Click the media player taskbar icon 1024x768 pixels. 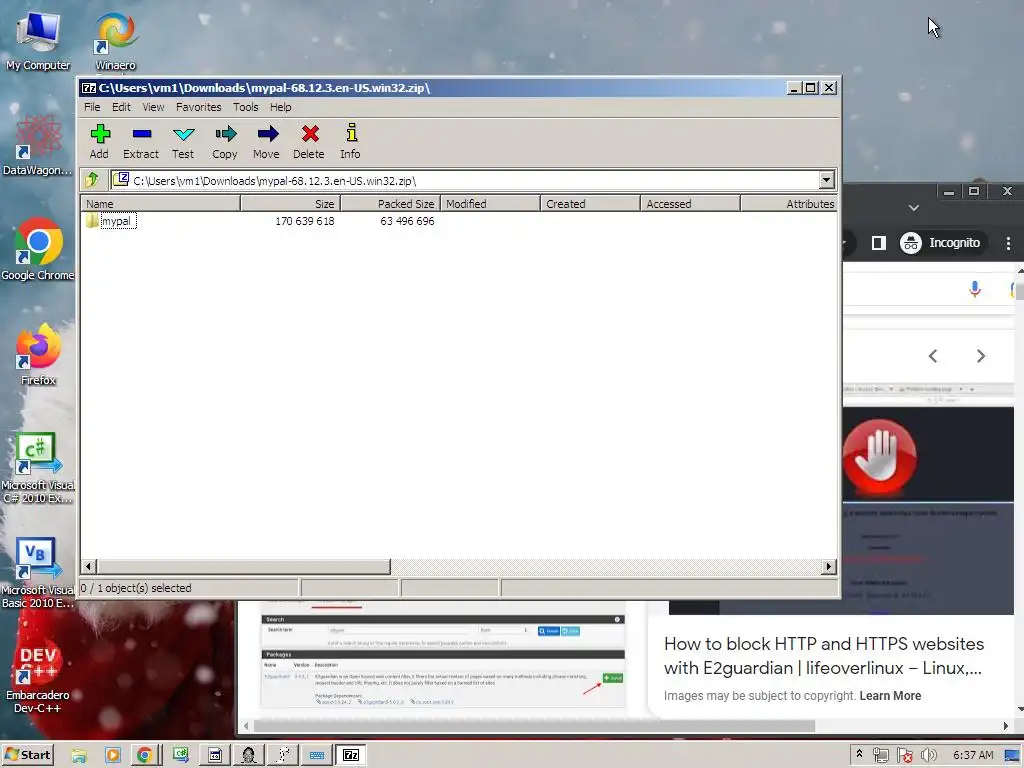pyautogui.click(x=112, y=756)
